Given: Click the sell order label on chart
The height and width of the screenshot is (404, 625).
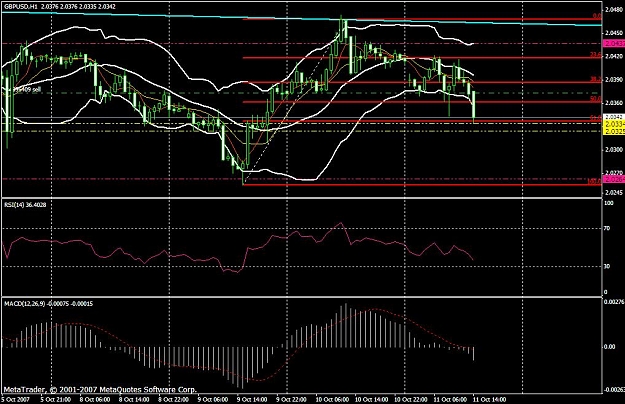Looking at the screenshot, I should click(27, 90).
